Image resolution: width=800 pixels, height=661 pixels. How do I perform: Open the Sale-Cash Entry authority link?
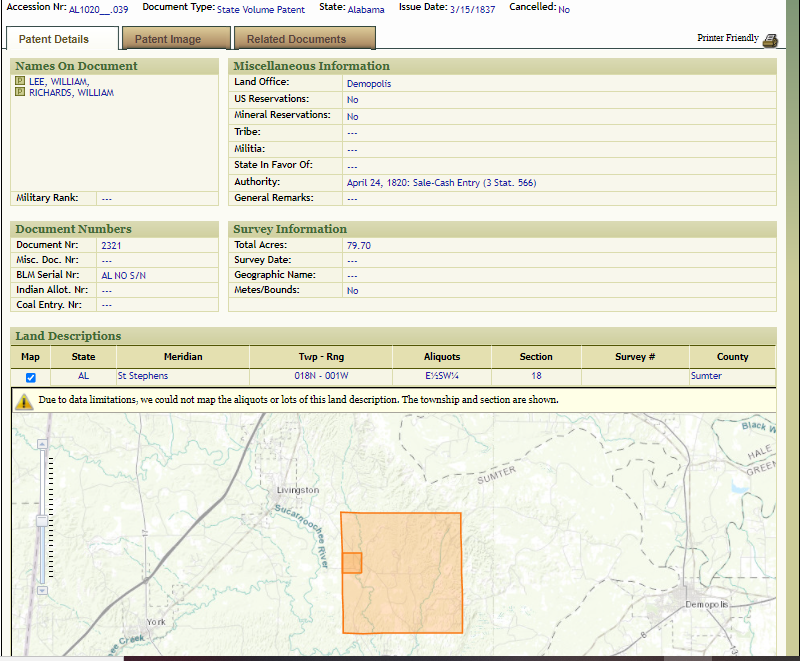[439, 183]
